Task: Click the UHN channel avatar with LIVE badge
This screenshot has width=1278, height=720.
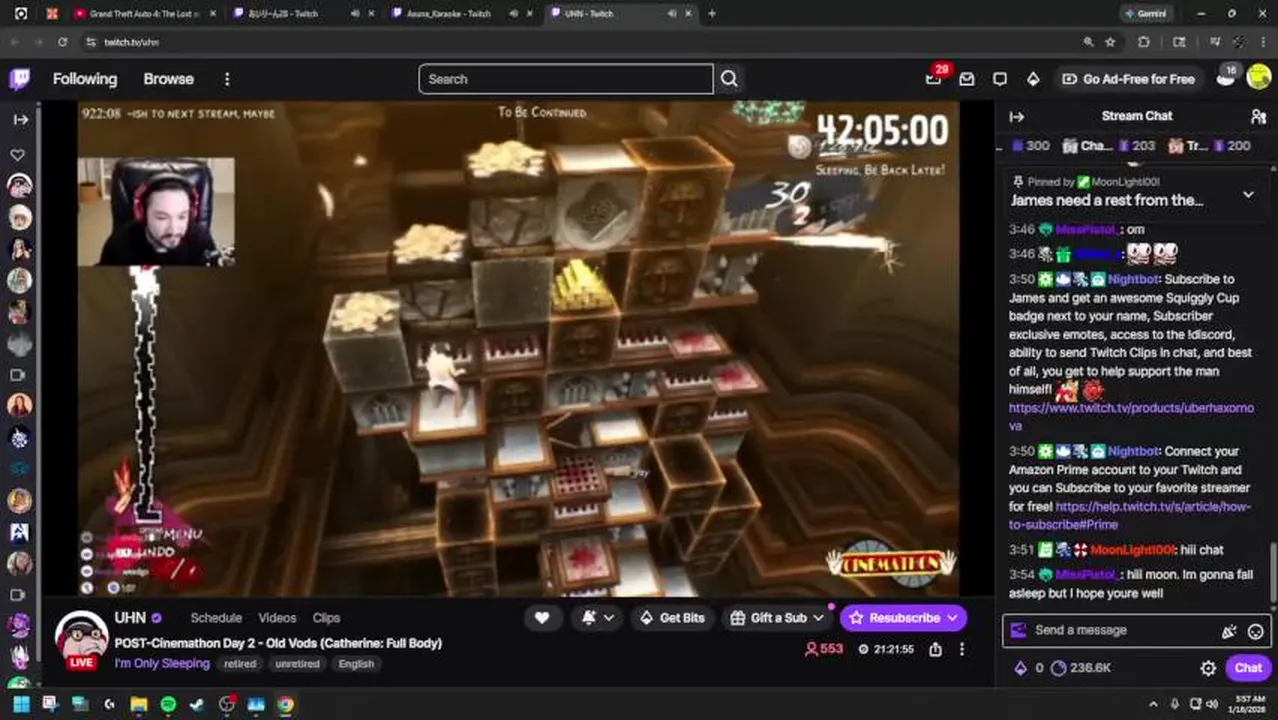Action: (x=81, y=640)
